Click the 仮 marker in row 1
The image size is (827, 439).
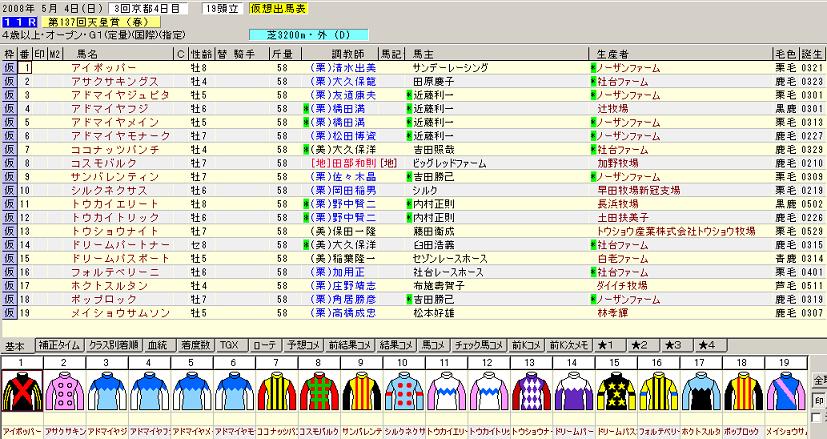pyautogui.click(x=9, y=68)
